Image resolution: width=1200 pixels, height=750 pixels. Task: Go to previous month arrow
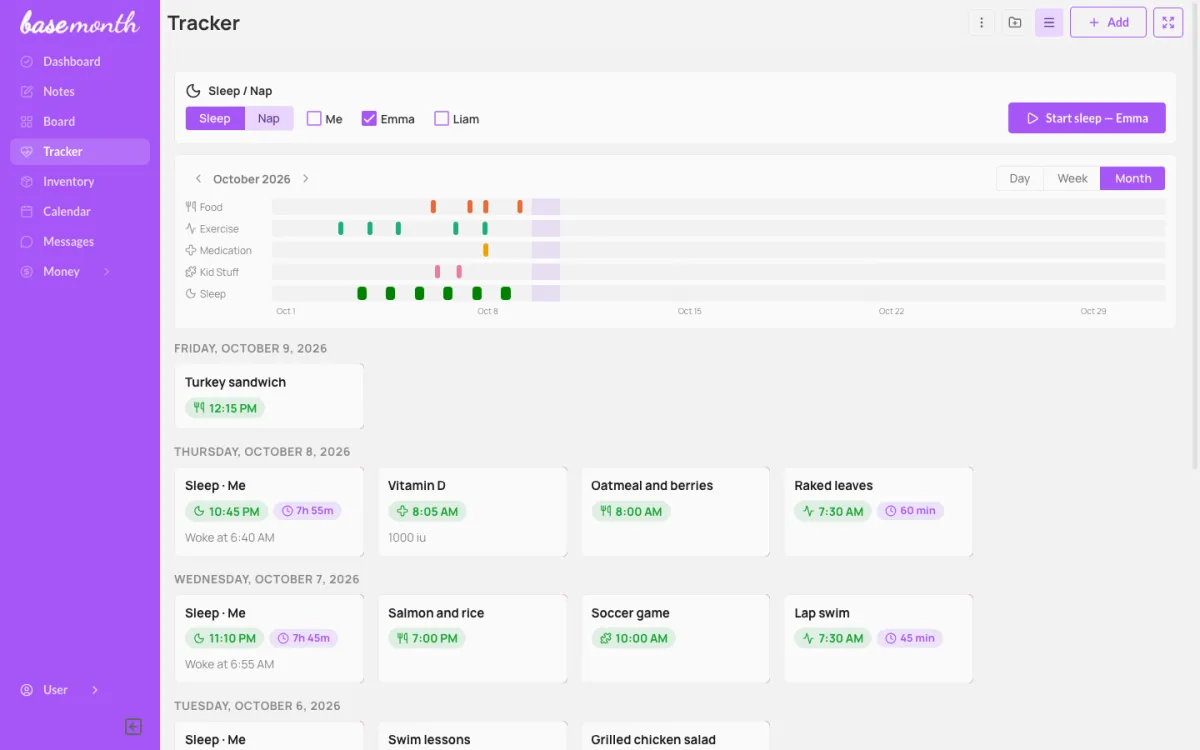198,179
